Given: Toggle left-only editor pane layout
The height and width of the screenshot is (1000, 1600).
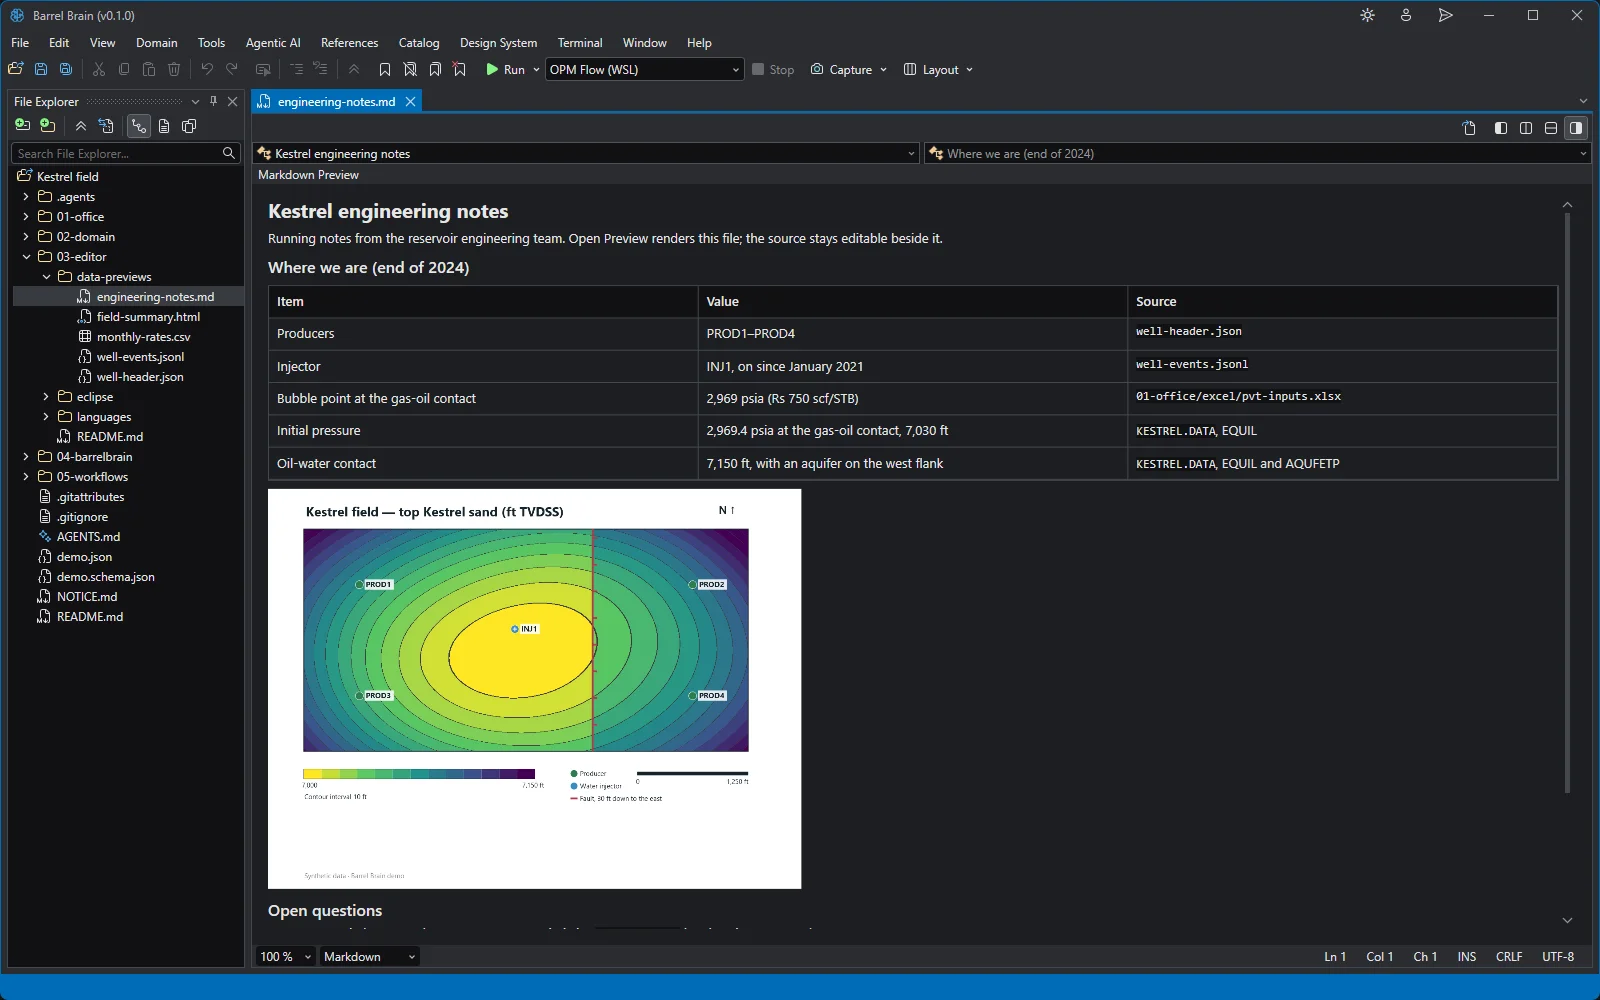Looking at the screenshot, I should click(x=1501, y=128).
